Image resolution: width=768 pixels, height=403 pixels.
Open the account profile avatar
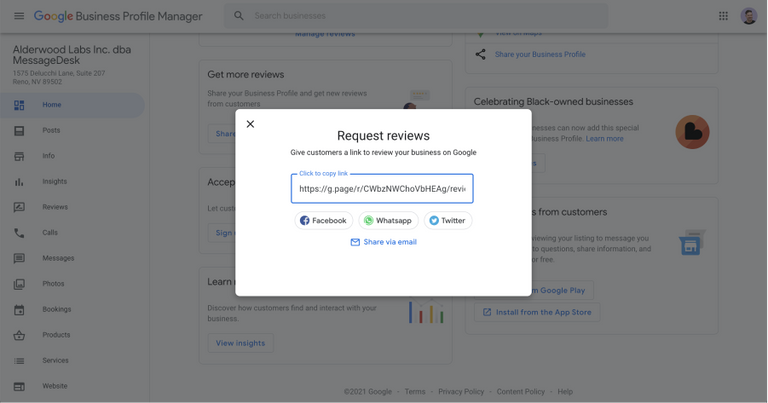pos(748,16)
